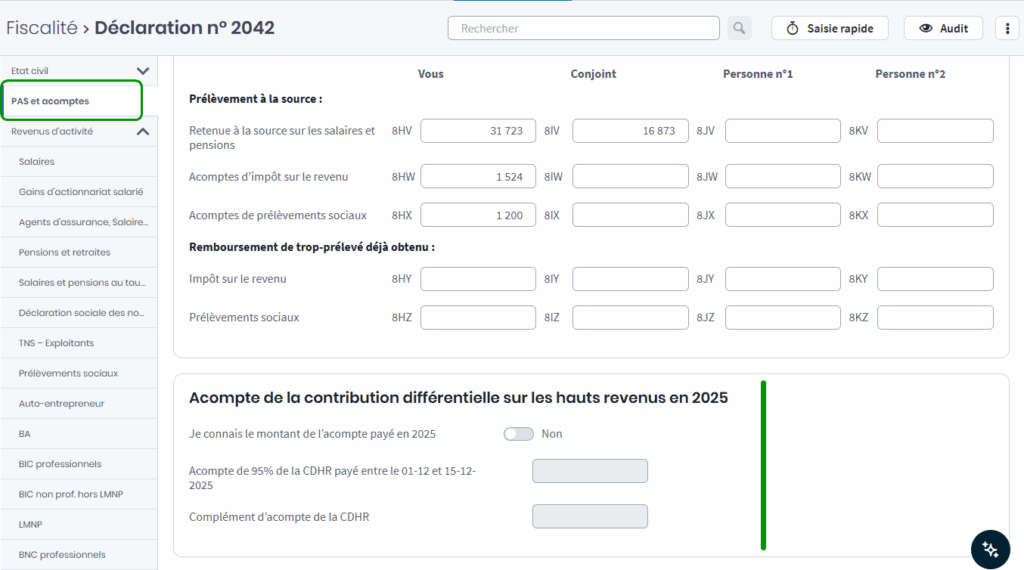Focus the 8HY impôt sur le revenu field
1024x570 pixels.
(478, 279)
